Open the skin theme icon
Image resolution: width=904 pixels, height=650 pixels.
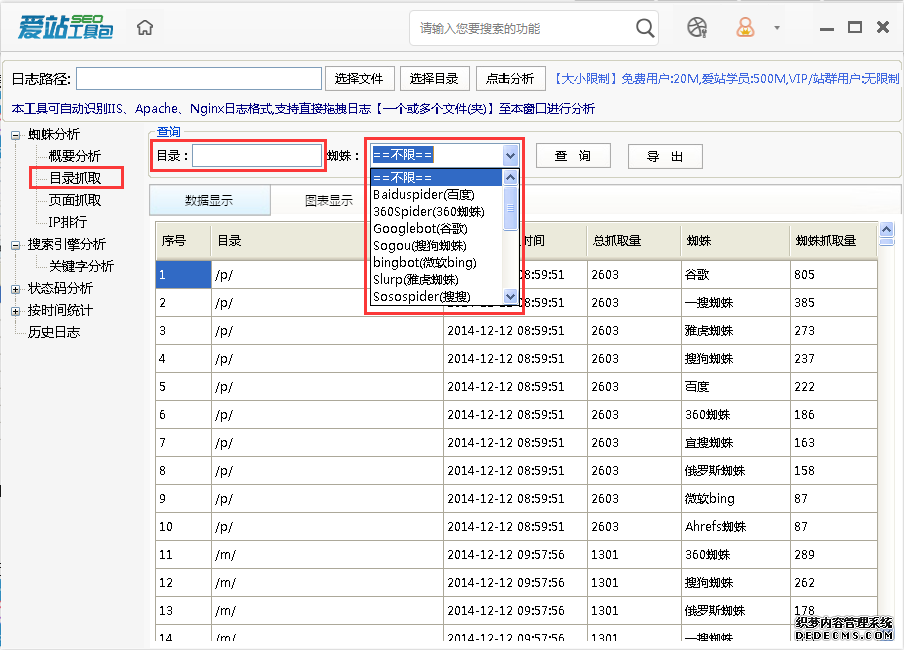click(697, 28)
